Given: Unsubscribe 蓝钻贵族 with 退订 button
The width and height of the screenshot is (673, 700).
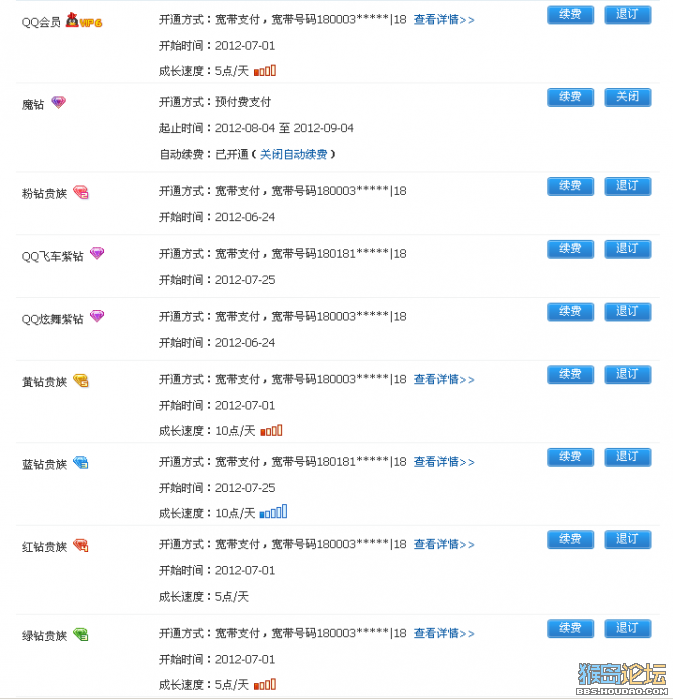Looking at the screenshot, I should click(627, 457).
